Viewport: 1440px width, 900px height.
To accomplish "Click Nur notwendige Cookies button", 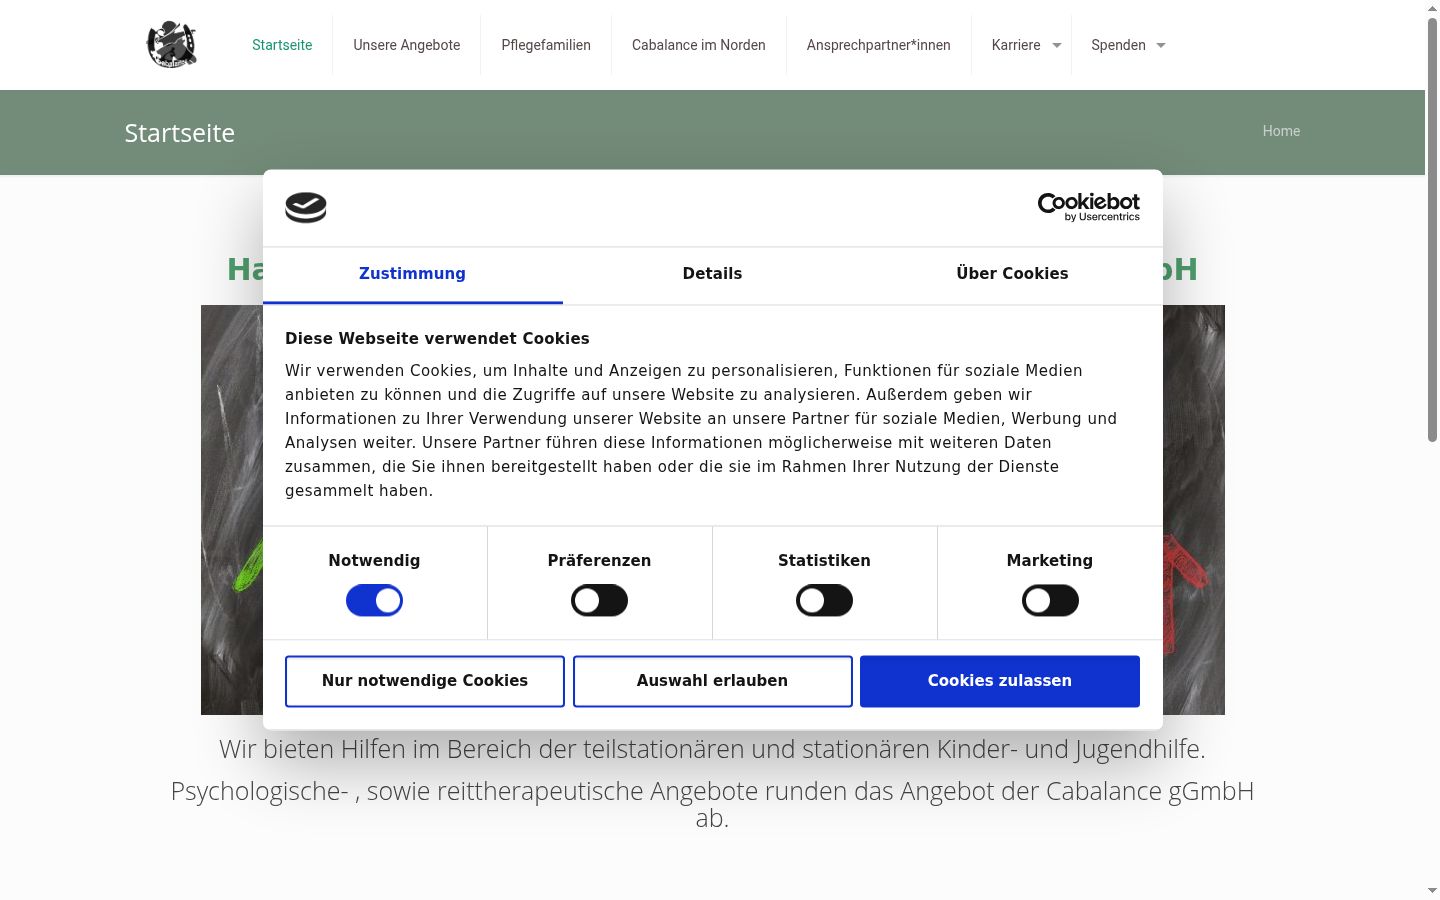I will pyautogui.click(x=425, y=681).
